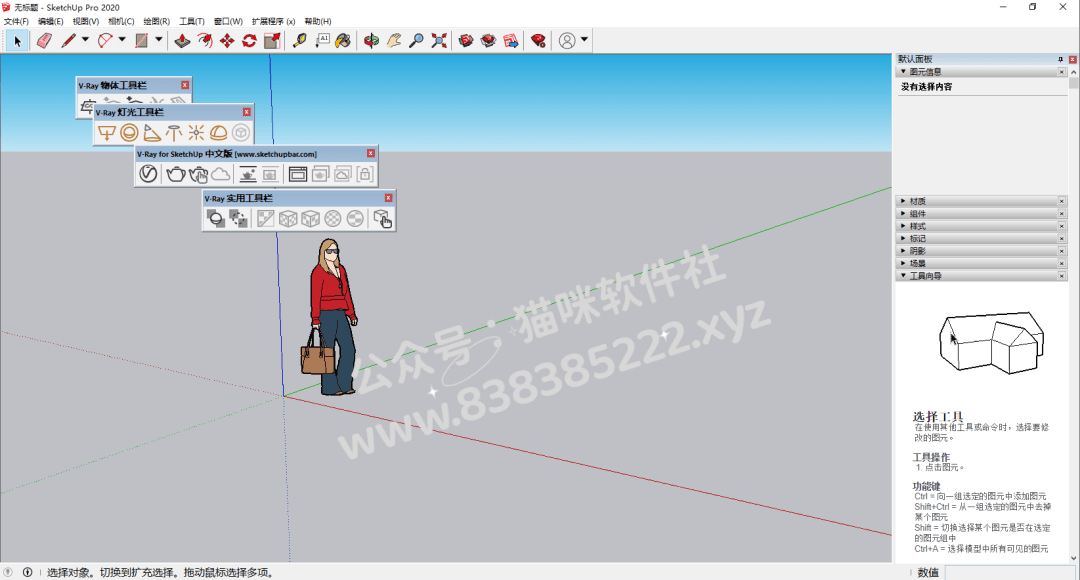Close the V-Ray 实用工具栏 floating toolbar
Screen dimensions: 1080x580
tap(388, 198)
